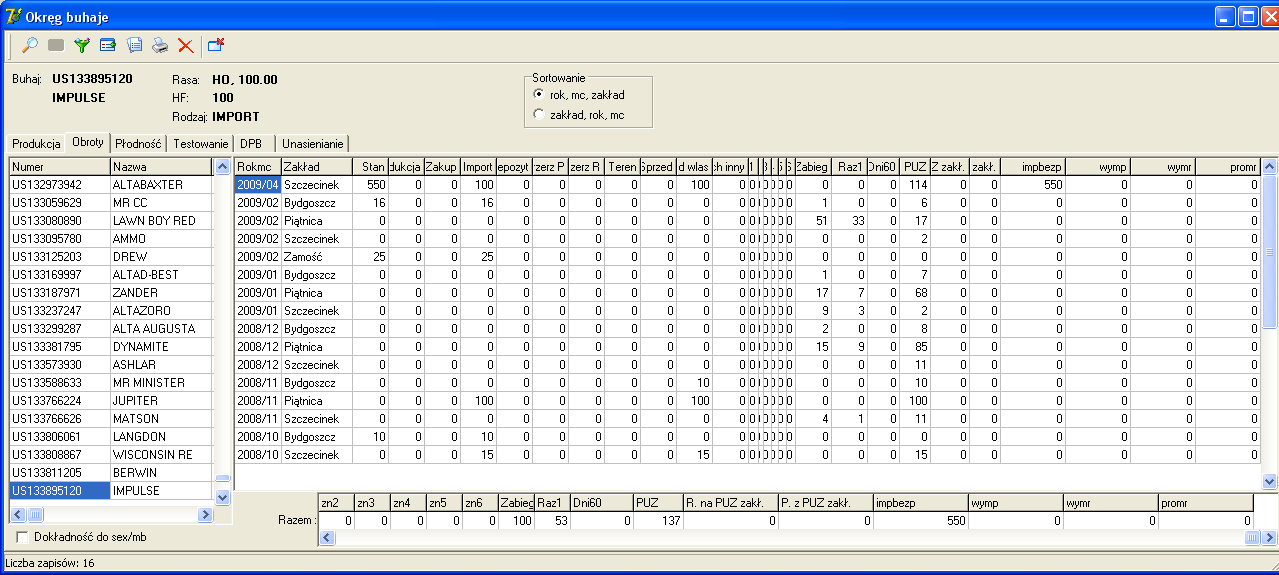Click the 2009/04 Szczecinek record cell
The height and width of the screenshot is (575, 1279).
pyautogui.click(x=316, y=185)
